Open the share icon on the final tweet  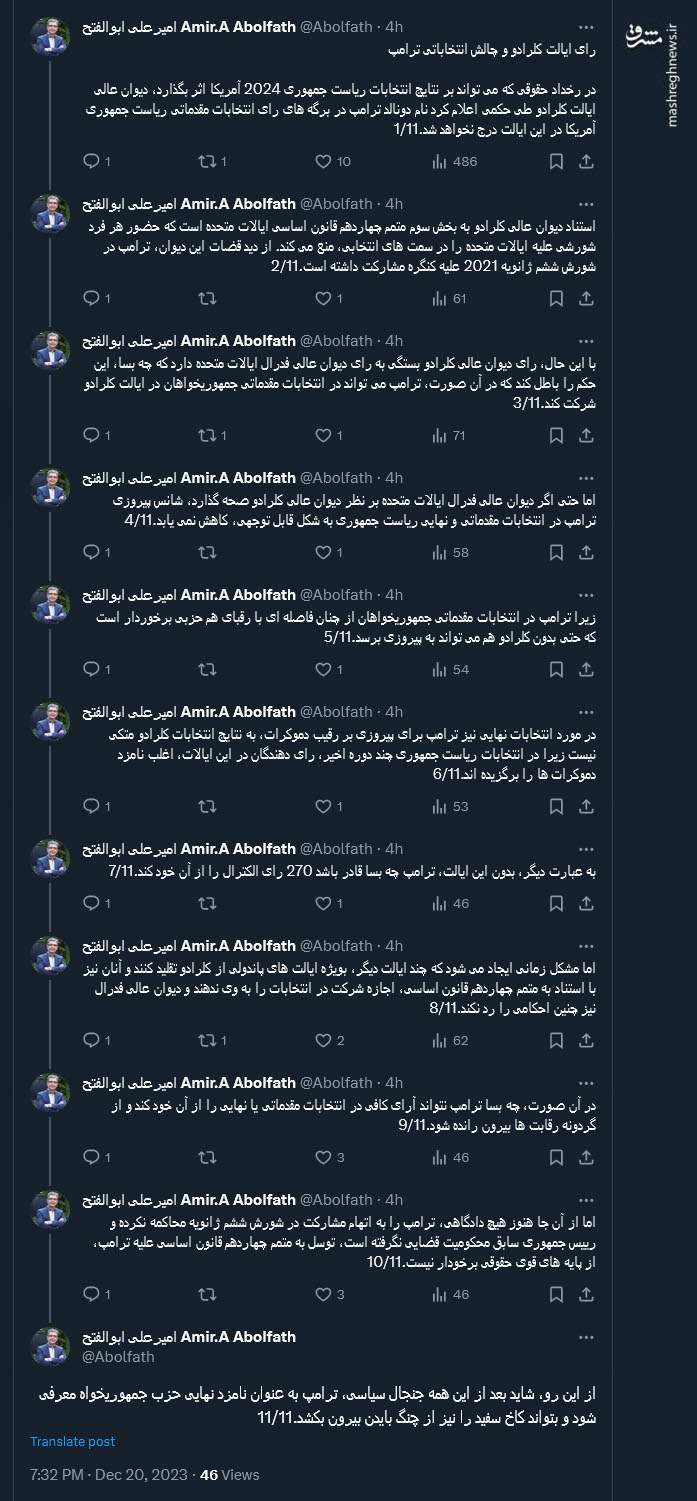[588, 1294]
